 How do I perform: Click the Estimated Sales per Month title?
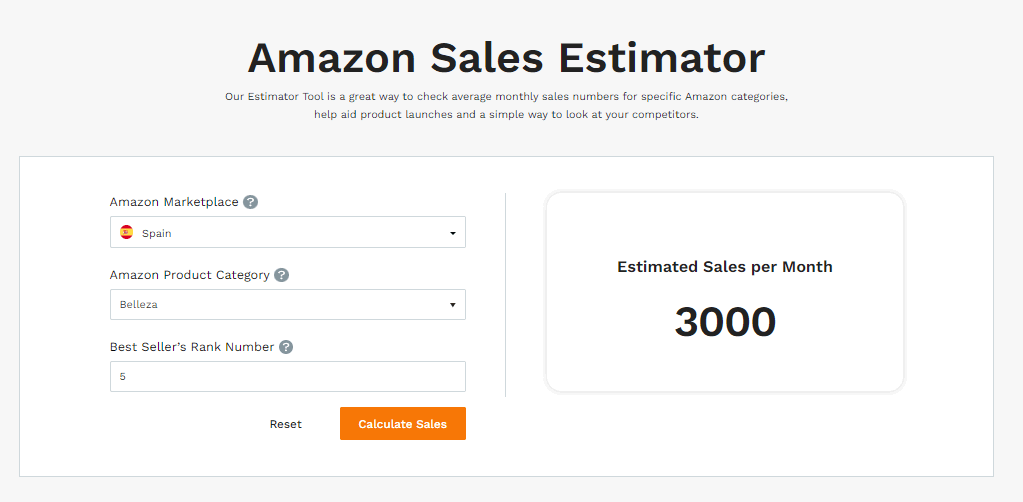[725, 267]
